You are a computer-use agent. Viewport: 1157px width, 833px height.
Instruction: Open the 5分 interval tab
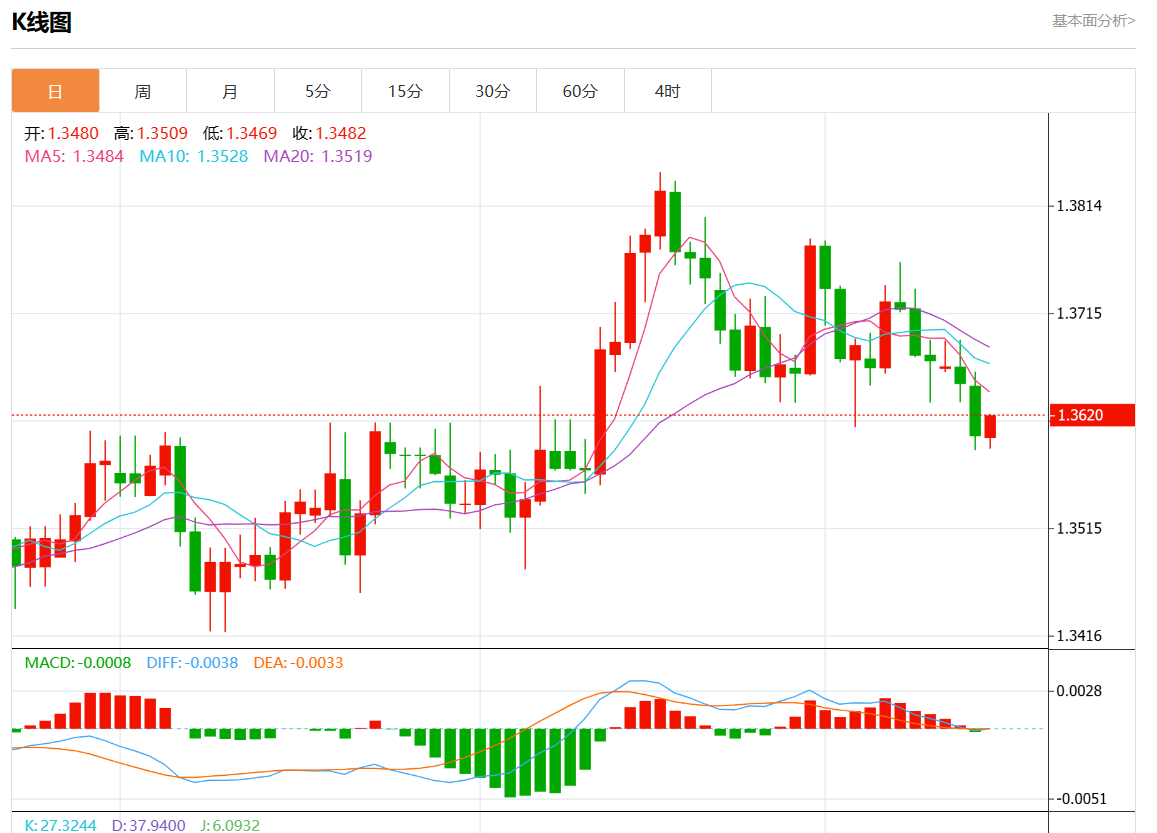(x=318, y=91)
